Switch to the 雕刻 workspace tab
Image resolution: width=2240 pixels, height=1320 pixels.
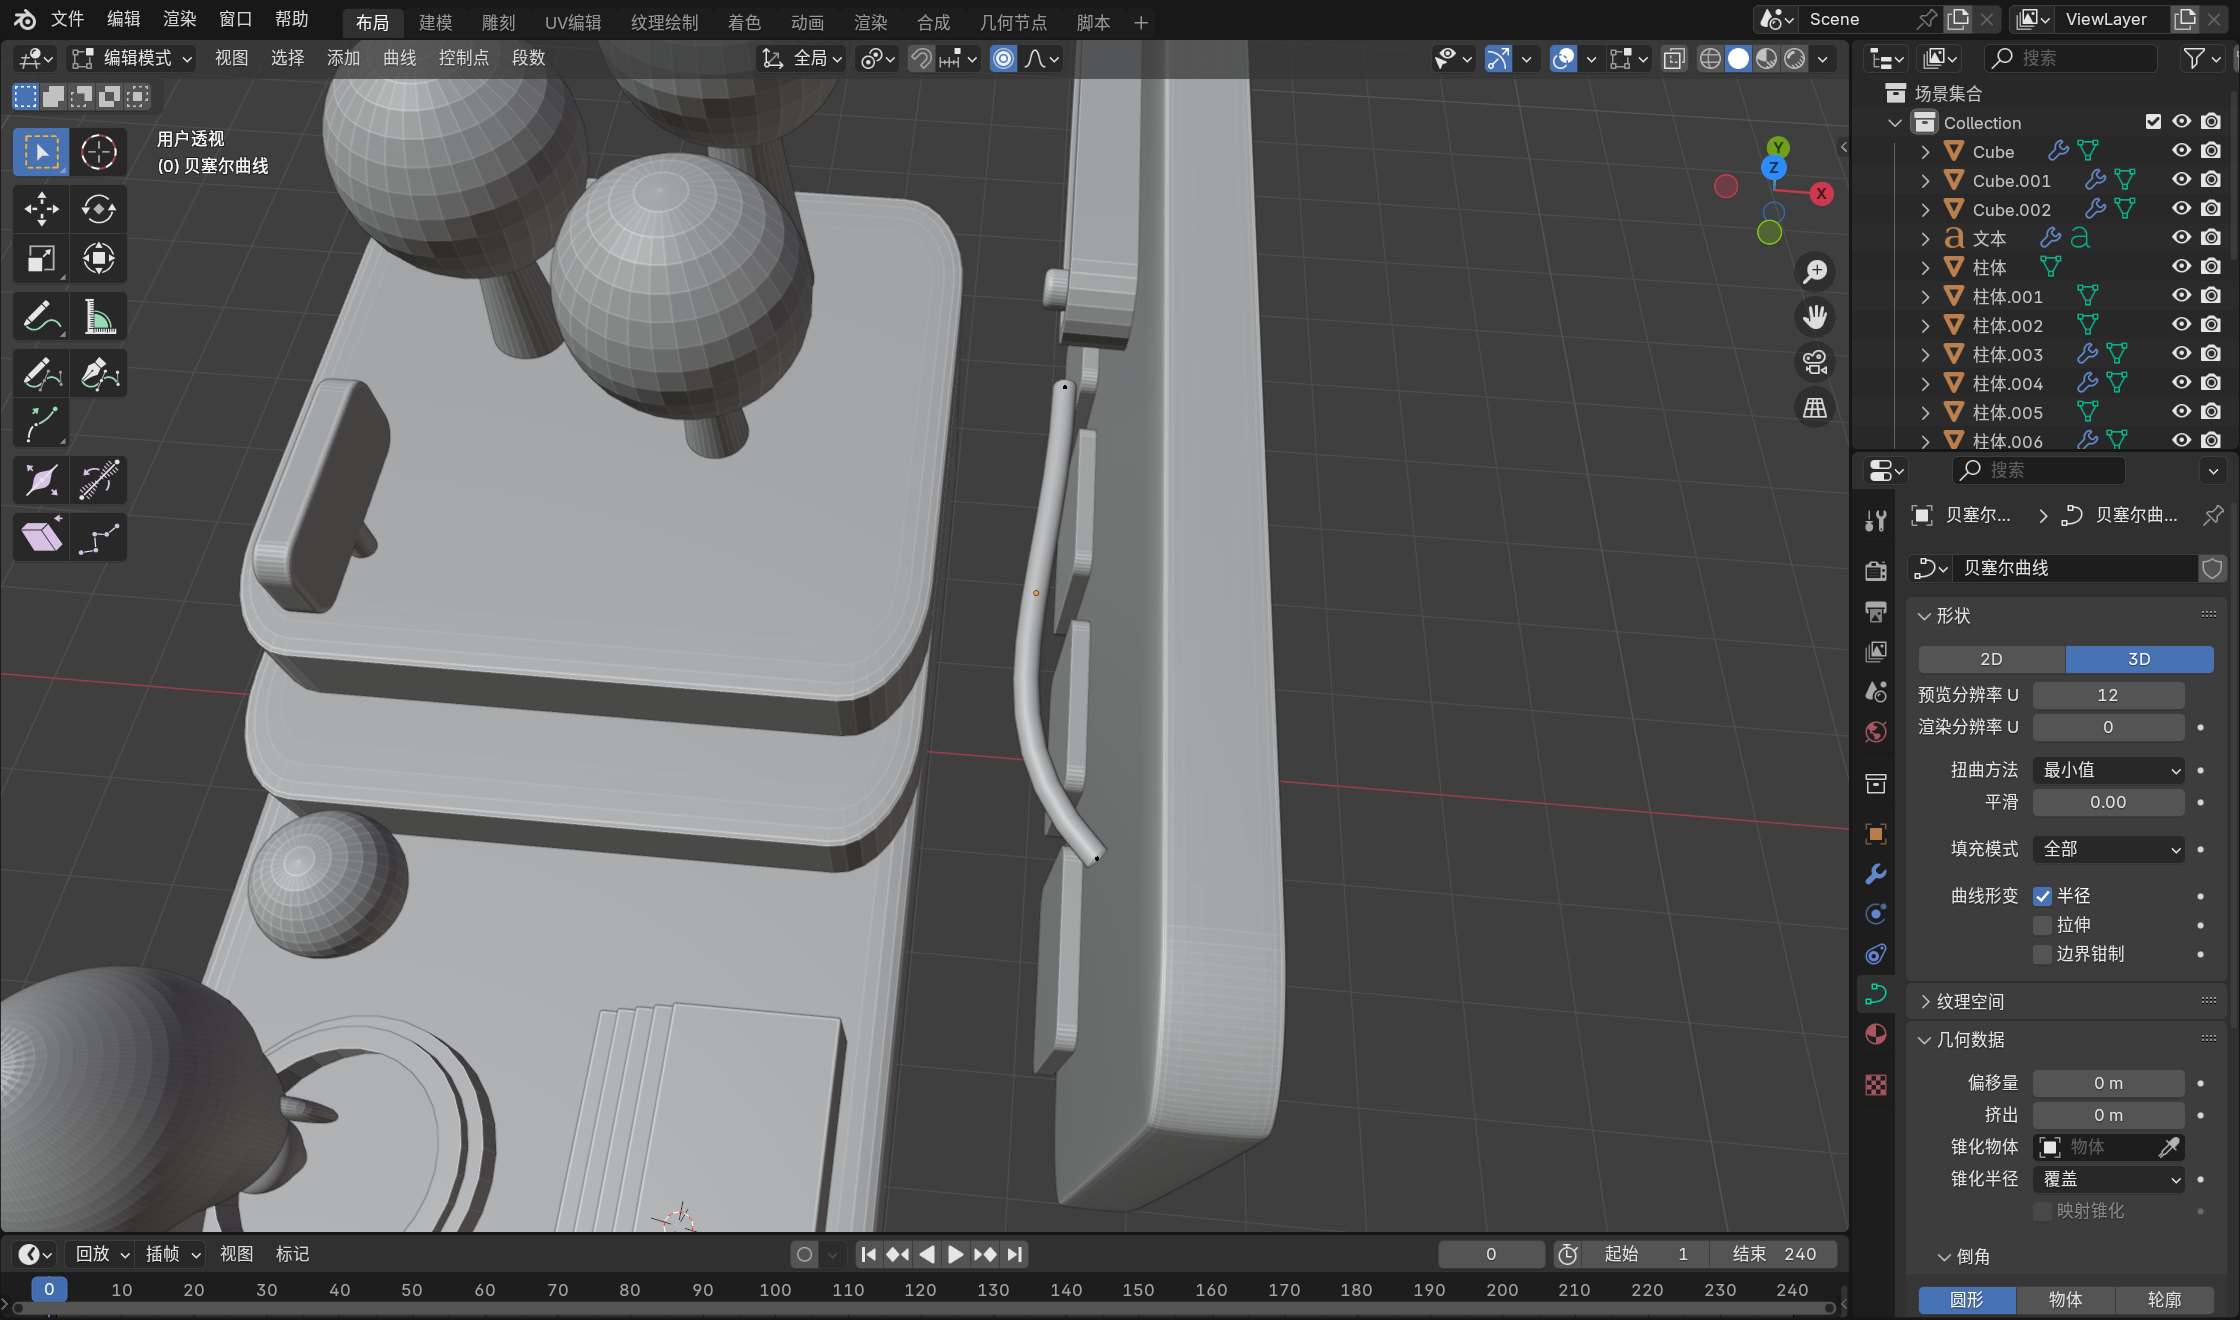click(x=498, y=22)
